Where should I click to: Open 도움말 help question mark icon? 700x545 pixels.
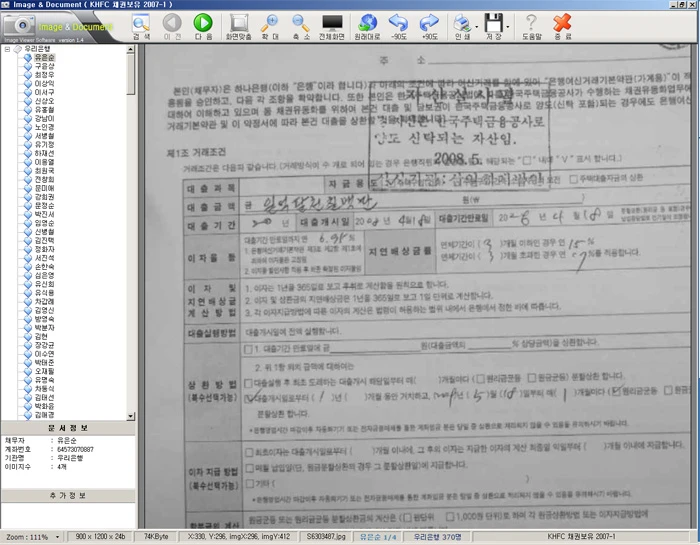pos(531,26)
